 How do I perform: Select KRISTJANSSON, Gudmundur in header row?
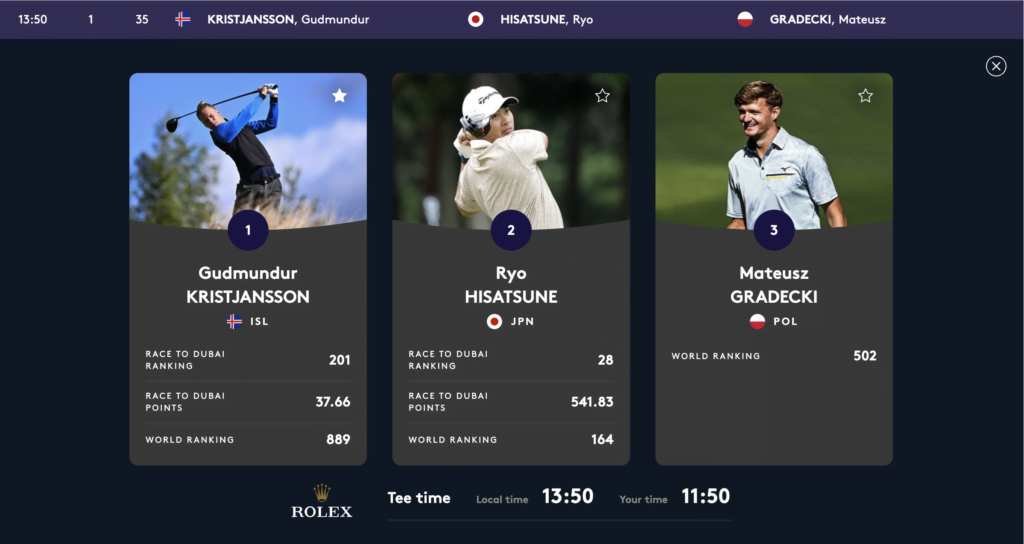[288, 20]
